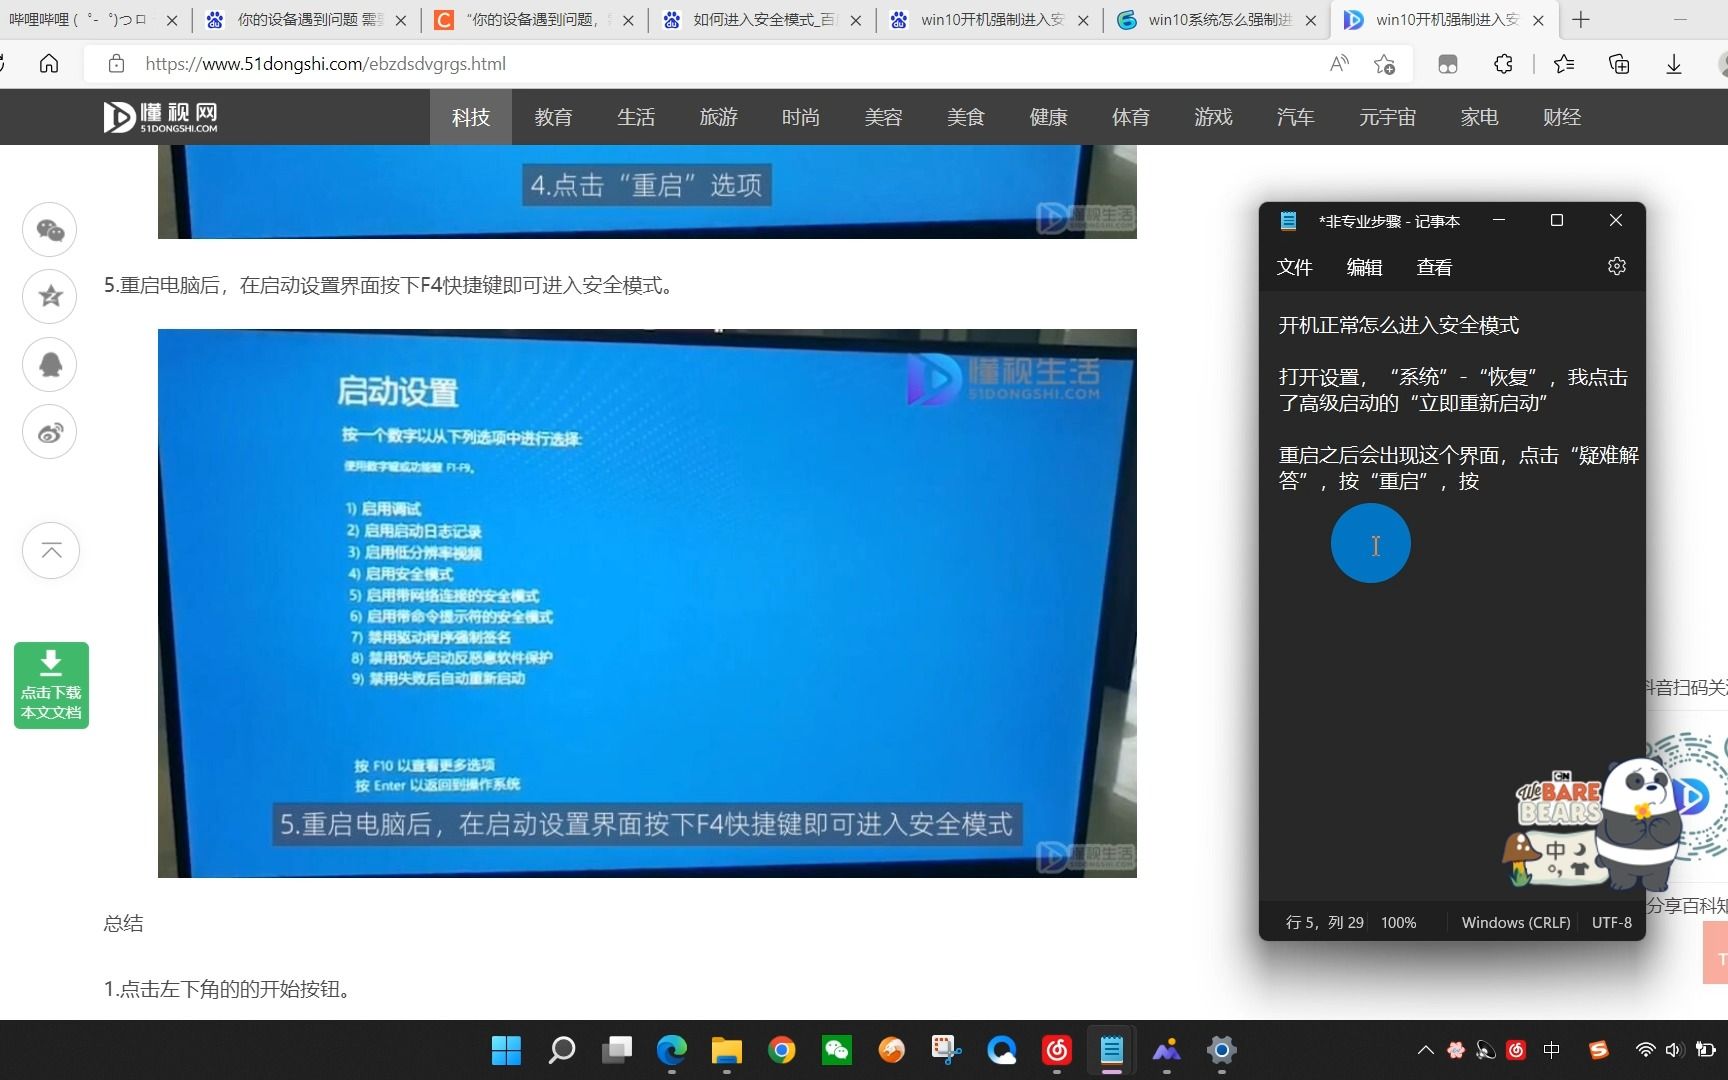Click the browser home icon

49,64
